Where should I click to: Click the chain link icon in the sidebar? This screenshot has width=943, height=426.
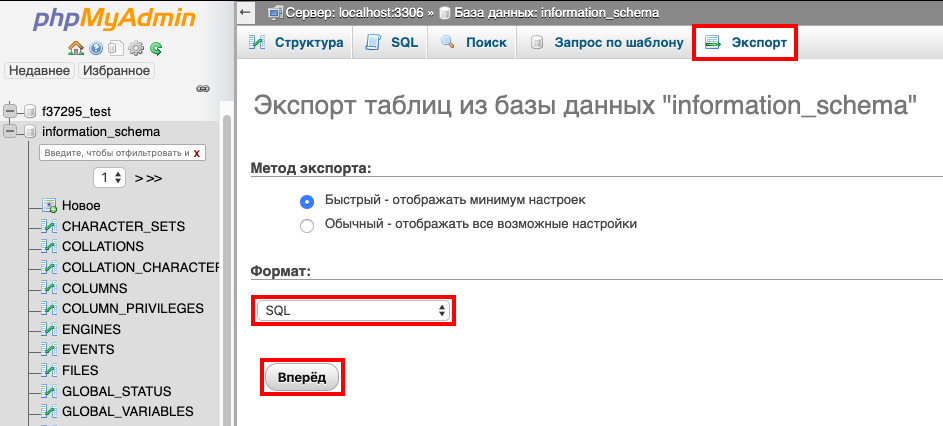click(203, 88)
